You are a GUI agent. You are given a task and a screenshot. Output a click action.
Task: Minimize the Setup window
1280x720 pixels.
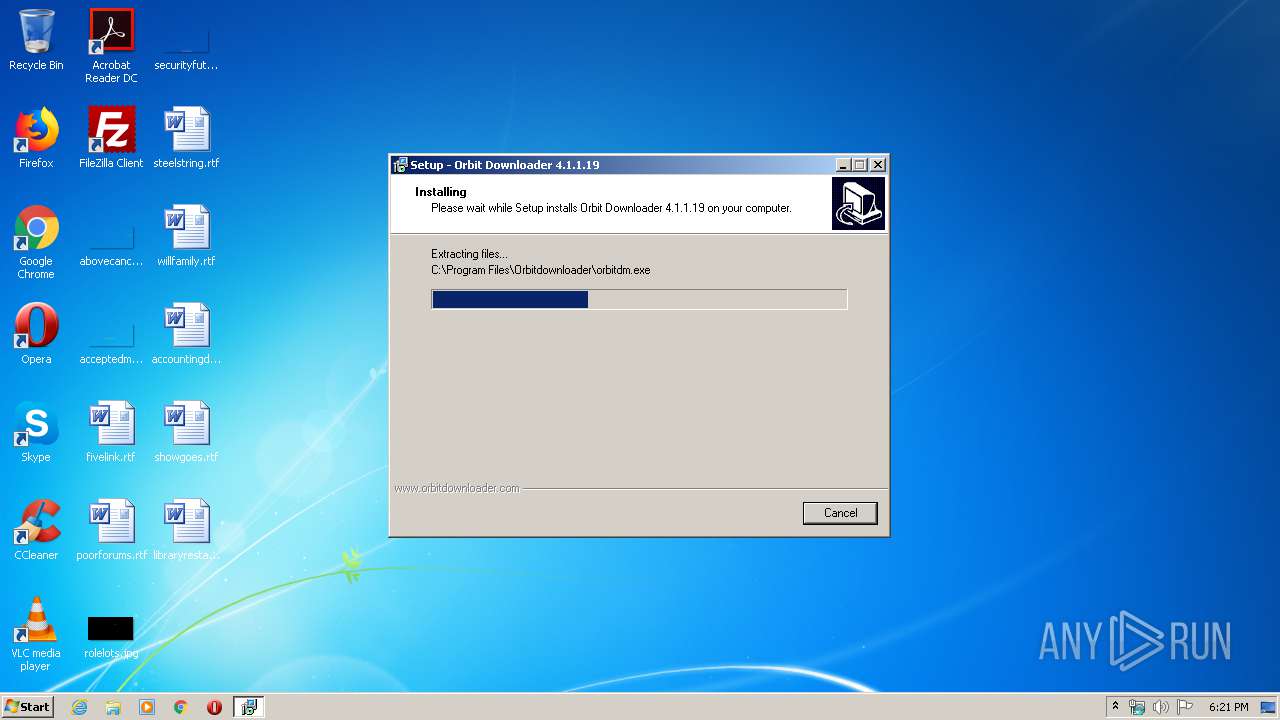click(843, 165)
